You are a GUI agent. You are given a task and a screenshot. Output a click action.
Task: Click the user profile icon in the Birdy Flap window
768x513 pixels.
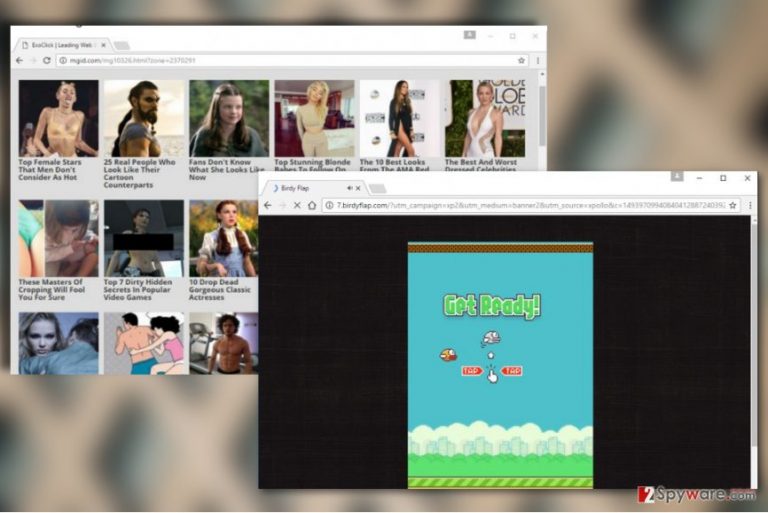677,176
